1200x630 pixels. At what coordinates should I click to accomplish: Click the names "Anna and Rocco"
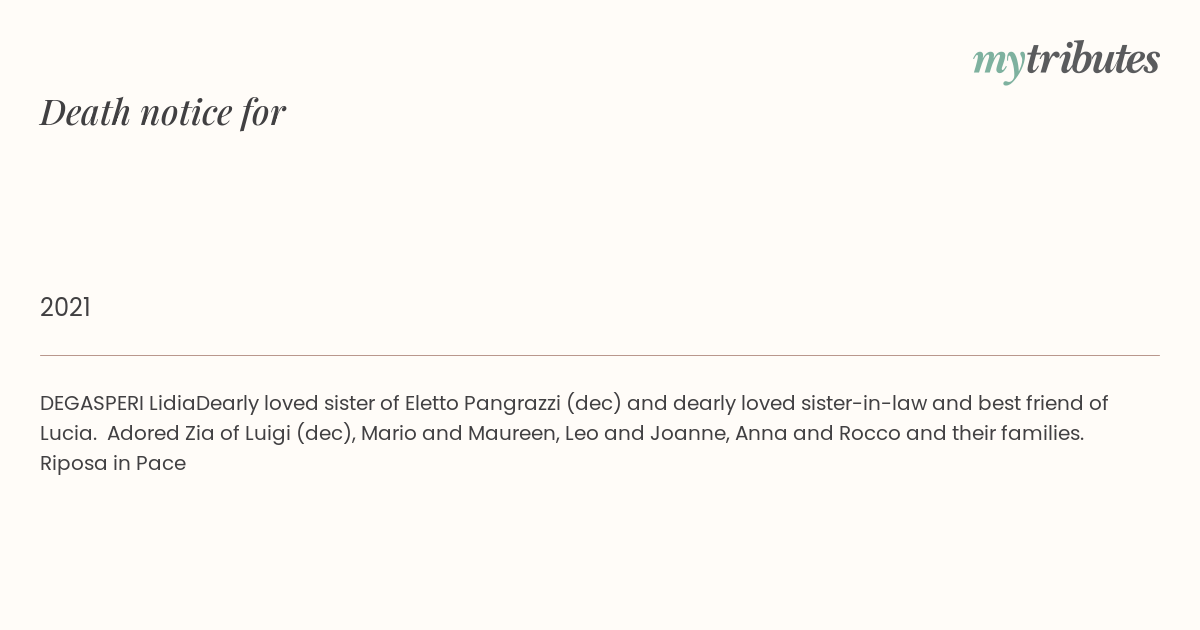click(810, 433)
